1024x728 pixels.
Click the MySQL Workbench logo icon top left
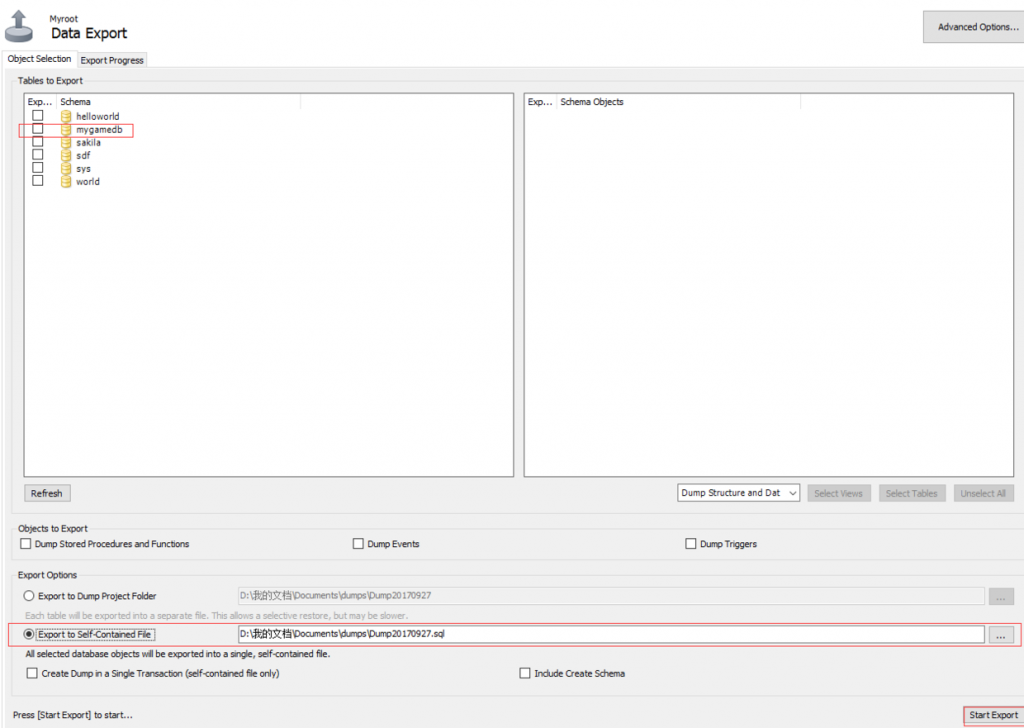tap(18, 23)
